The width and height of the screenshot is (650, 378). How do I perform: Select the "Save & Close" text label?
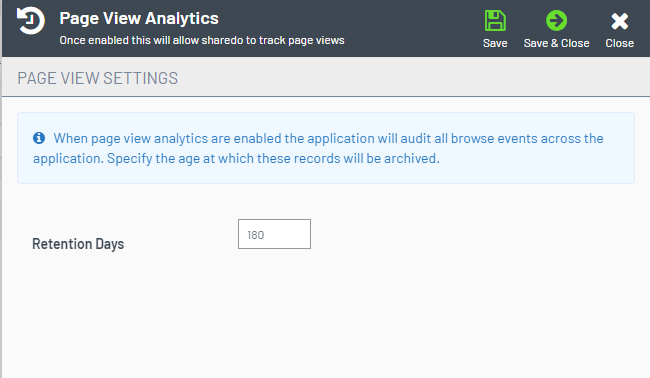(556, 43)
